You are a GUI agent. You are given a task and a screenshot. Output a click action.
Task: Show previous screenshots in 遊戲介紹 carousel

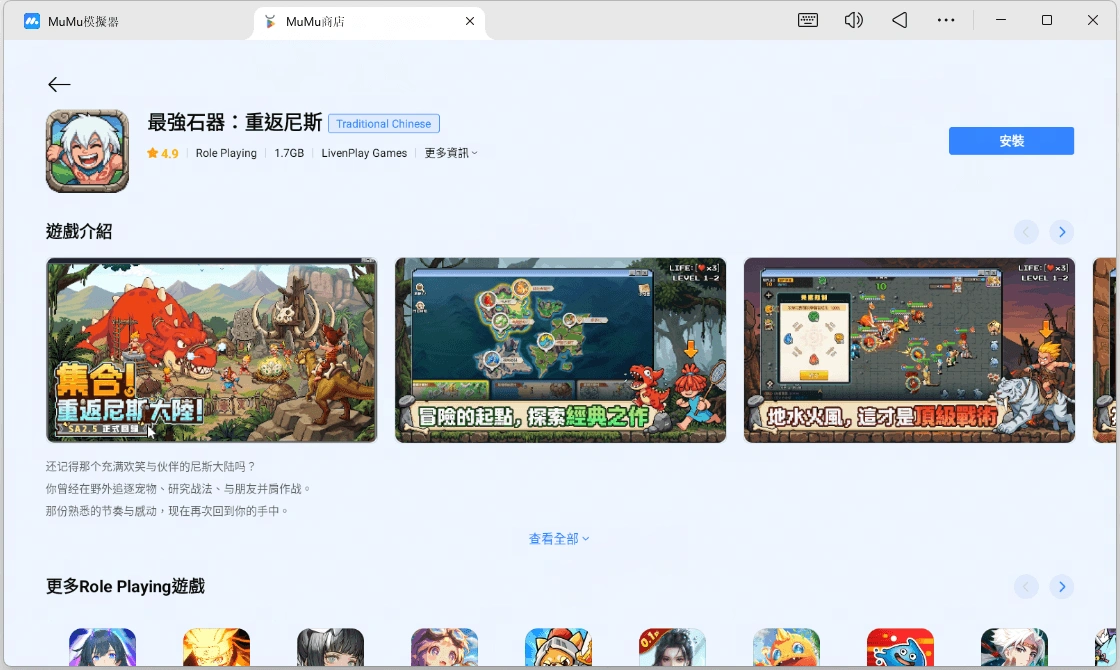1026,231
